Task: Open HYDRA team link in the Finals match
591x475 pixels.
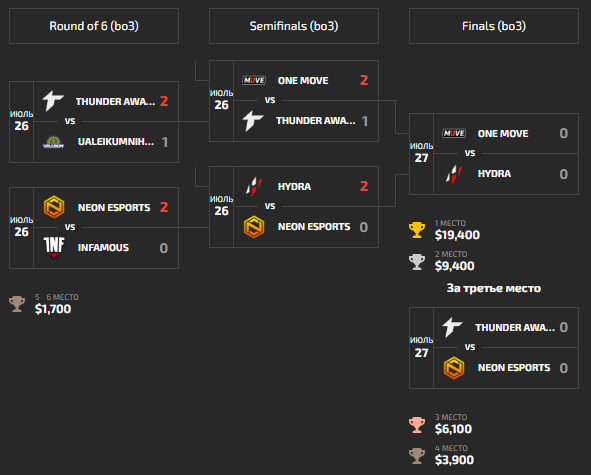Action: click(x=494, y=174)
